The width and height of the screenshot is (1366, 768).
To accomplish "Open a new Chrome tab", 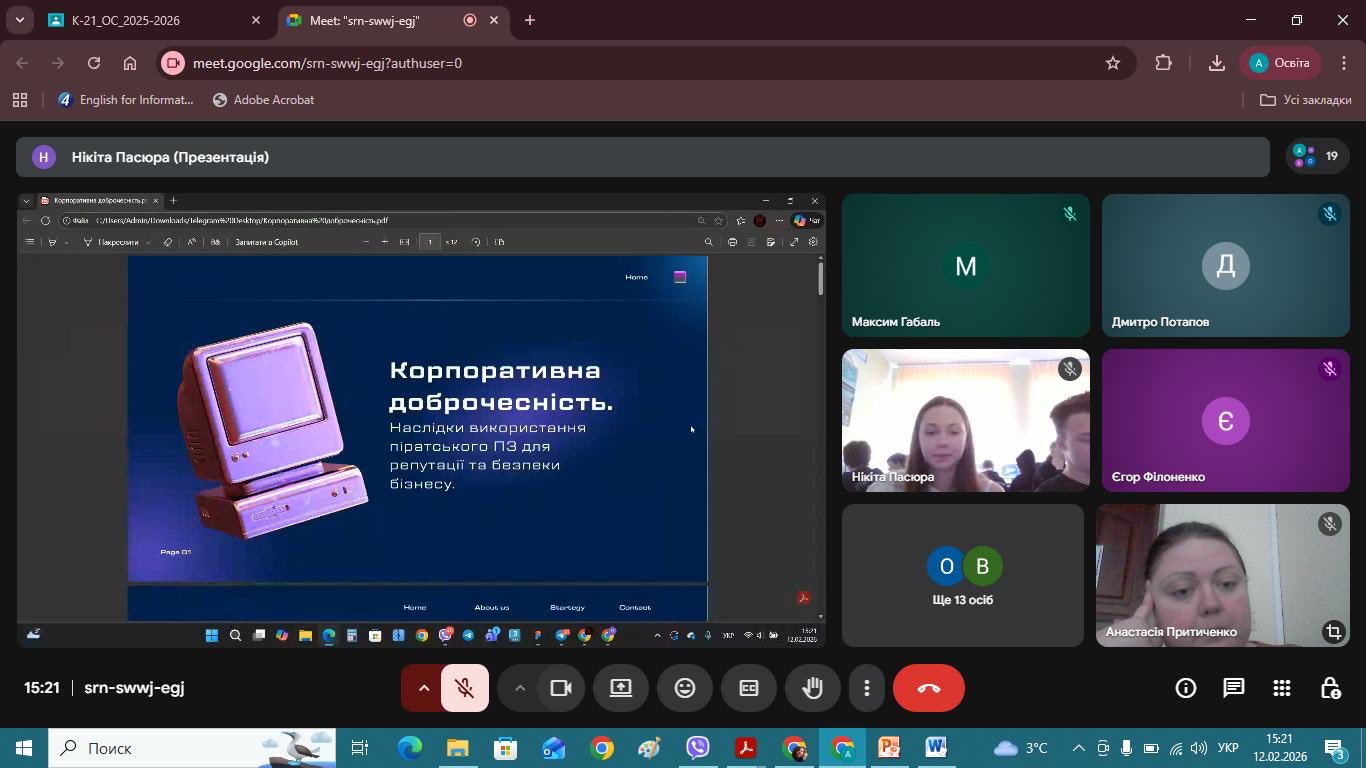I will point(530,20).
